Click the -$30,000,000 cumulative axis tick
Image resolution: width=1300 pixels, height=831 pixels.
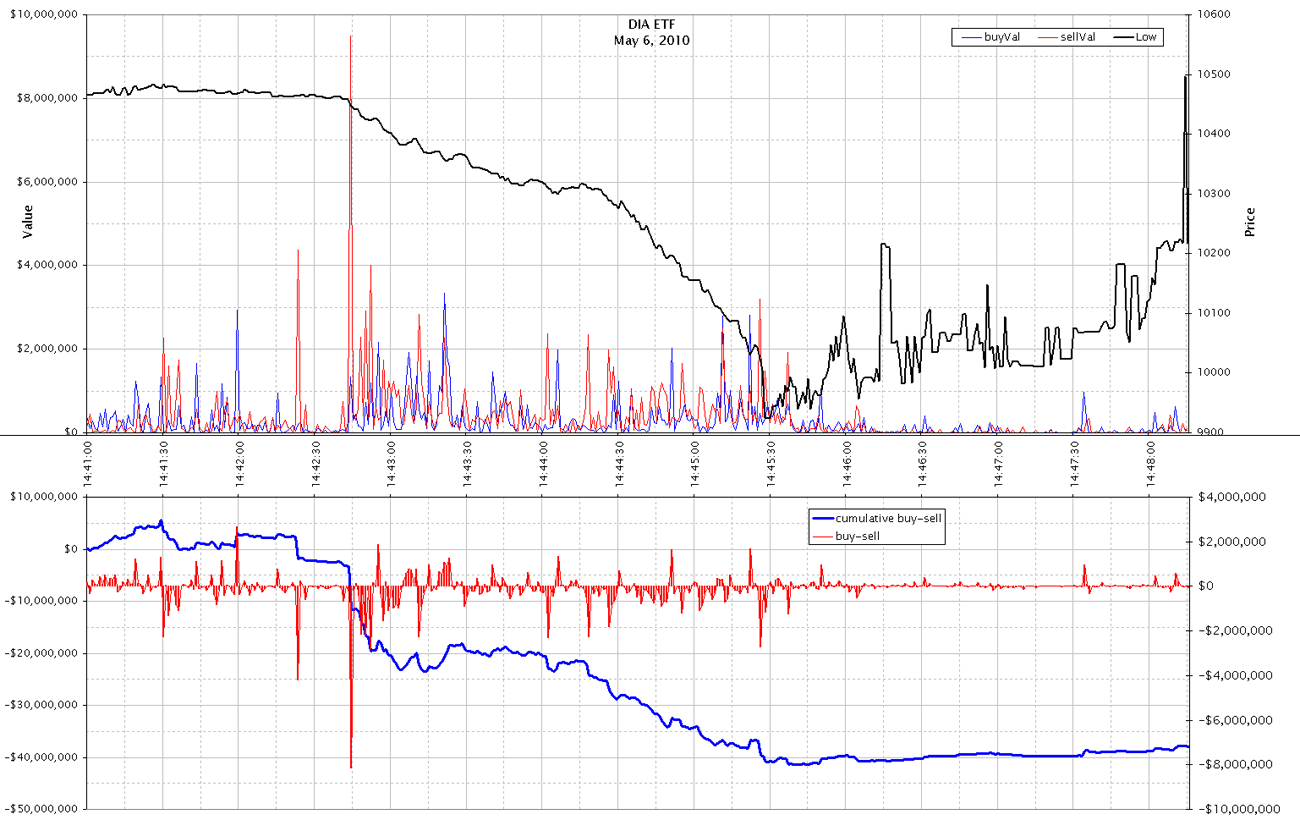click(41, 705)
